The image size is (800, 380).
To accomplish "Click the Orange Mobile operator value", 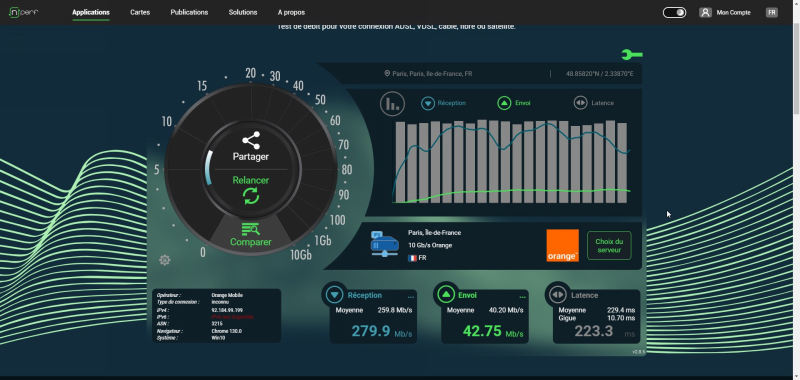I will (227, 295).
